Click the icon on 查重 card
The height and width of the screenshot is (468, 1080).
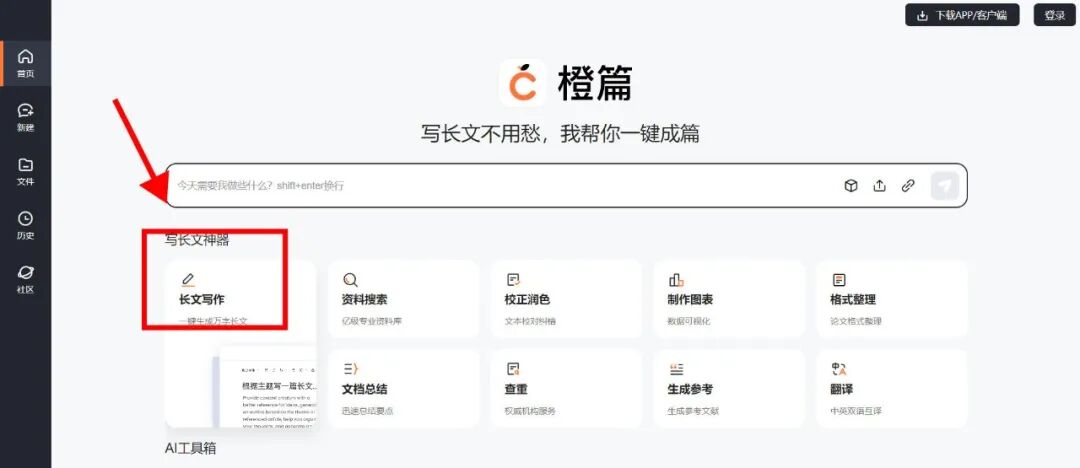(x=513, y=369)
